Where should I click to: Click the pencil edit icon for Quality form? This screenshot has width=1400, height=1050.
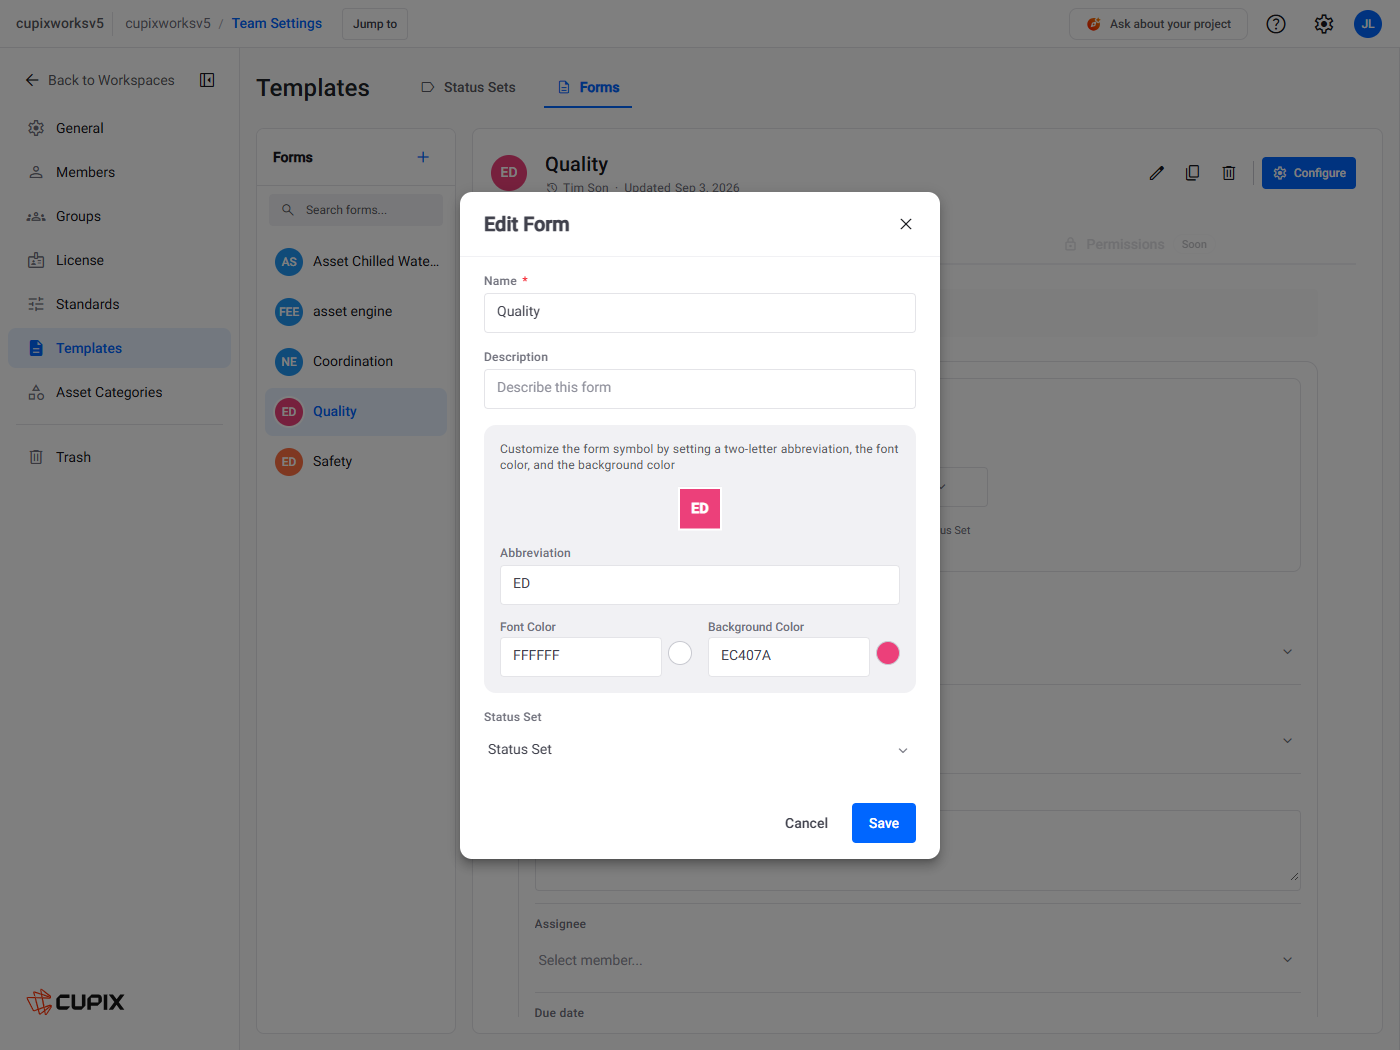coord(1157,173)
